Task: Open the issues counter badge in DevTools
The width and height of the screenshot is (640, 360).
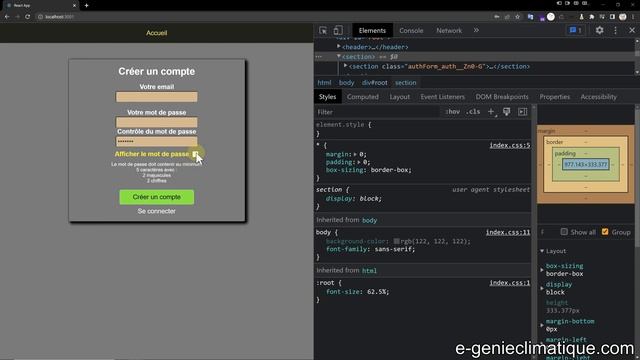Action: [576, 30]
